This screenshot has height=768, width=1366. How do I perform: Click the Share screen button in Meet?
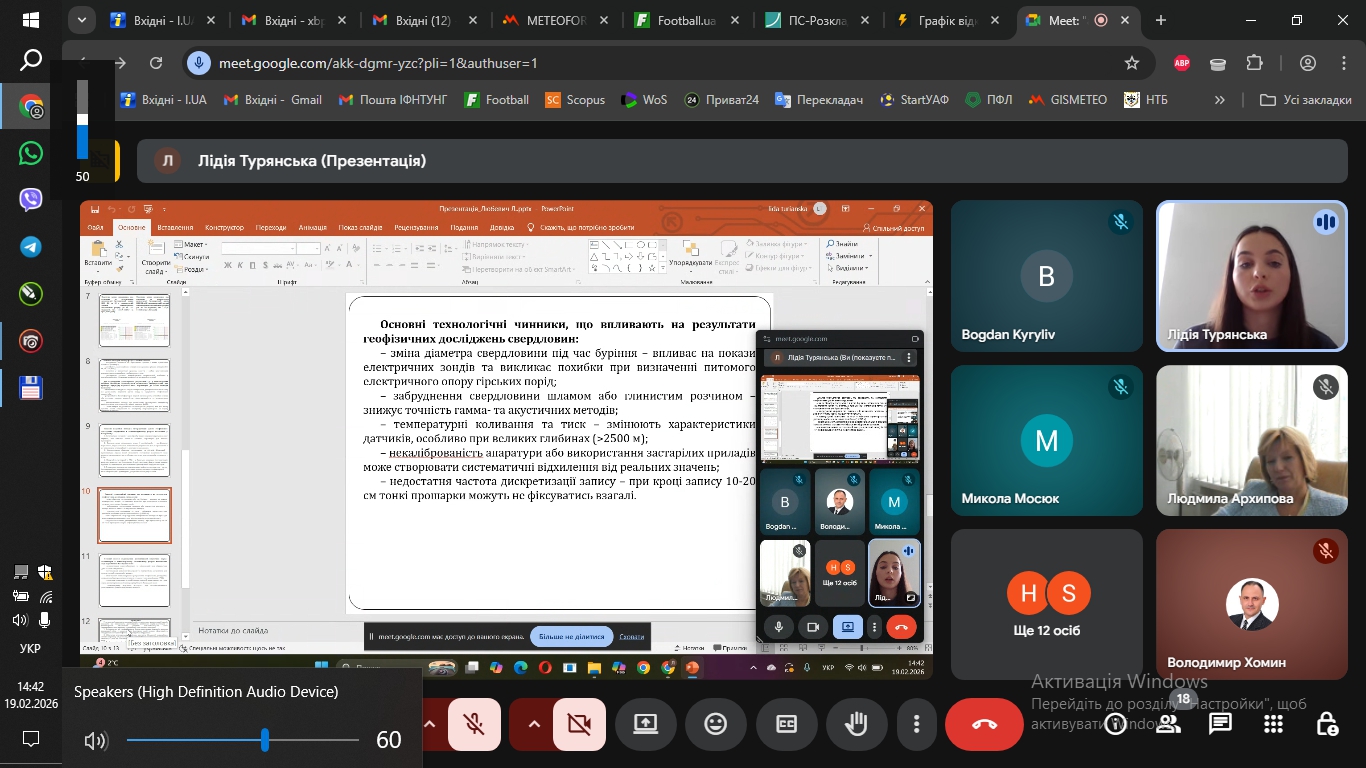tap(645, 724)
